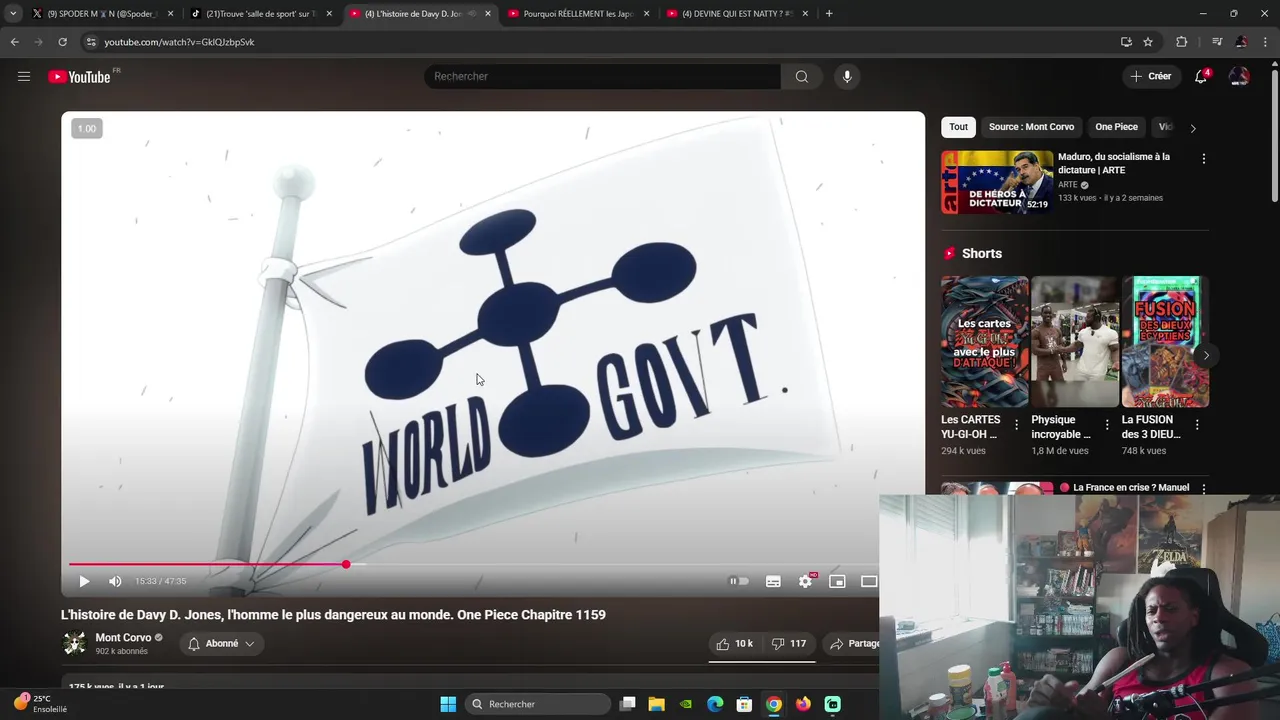The width and height of the screenshot is (1280, 720).
Task: Open a new browser tab
Action: tap(829, 14)
